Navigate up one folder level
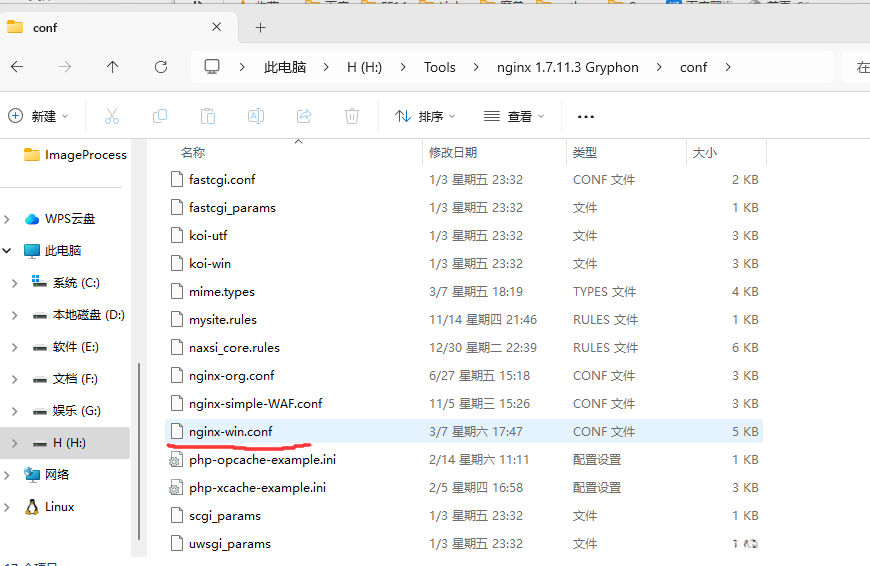This screenshot has width=870, height=566. pos(113,67)
